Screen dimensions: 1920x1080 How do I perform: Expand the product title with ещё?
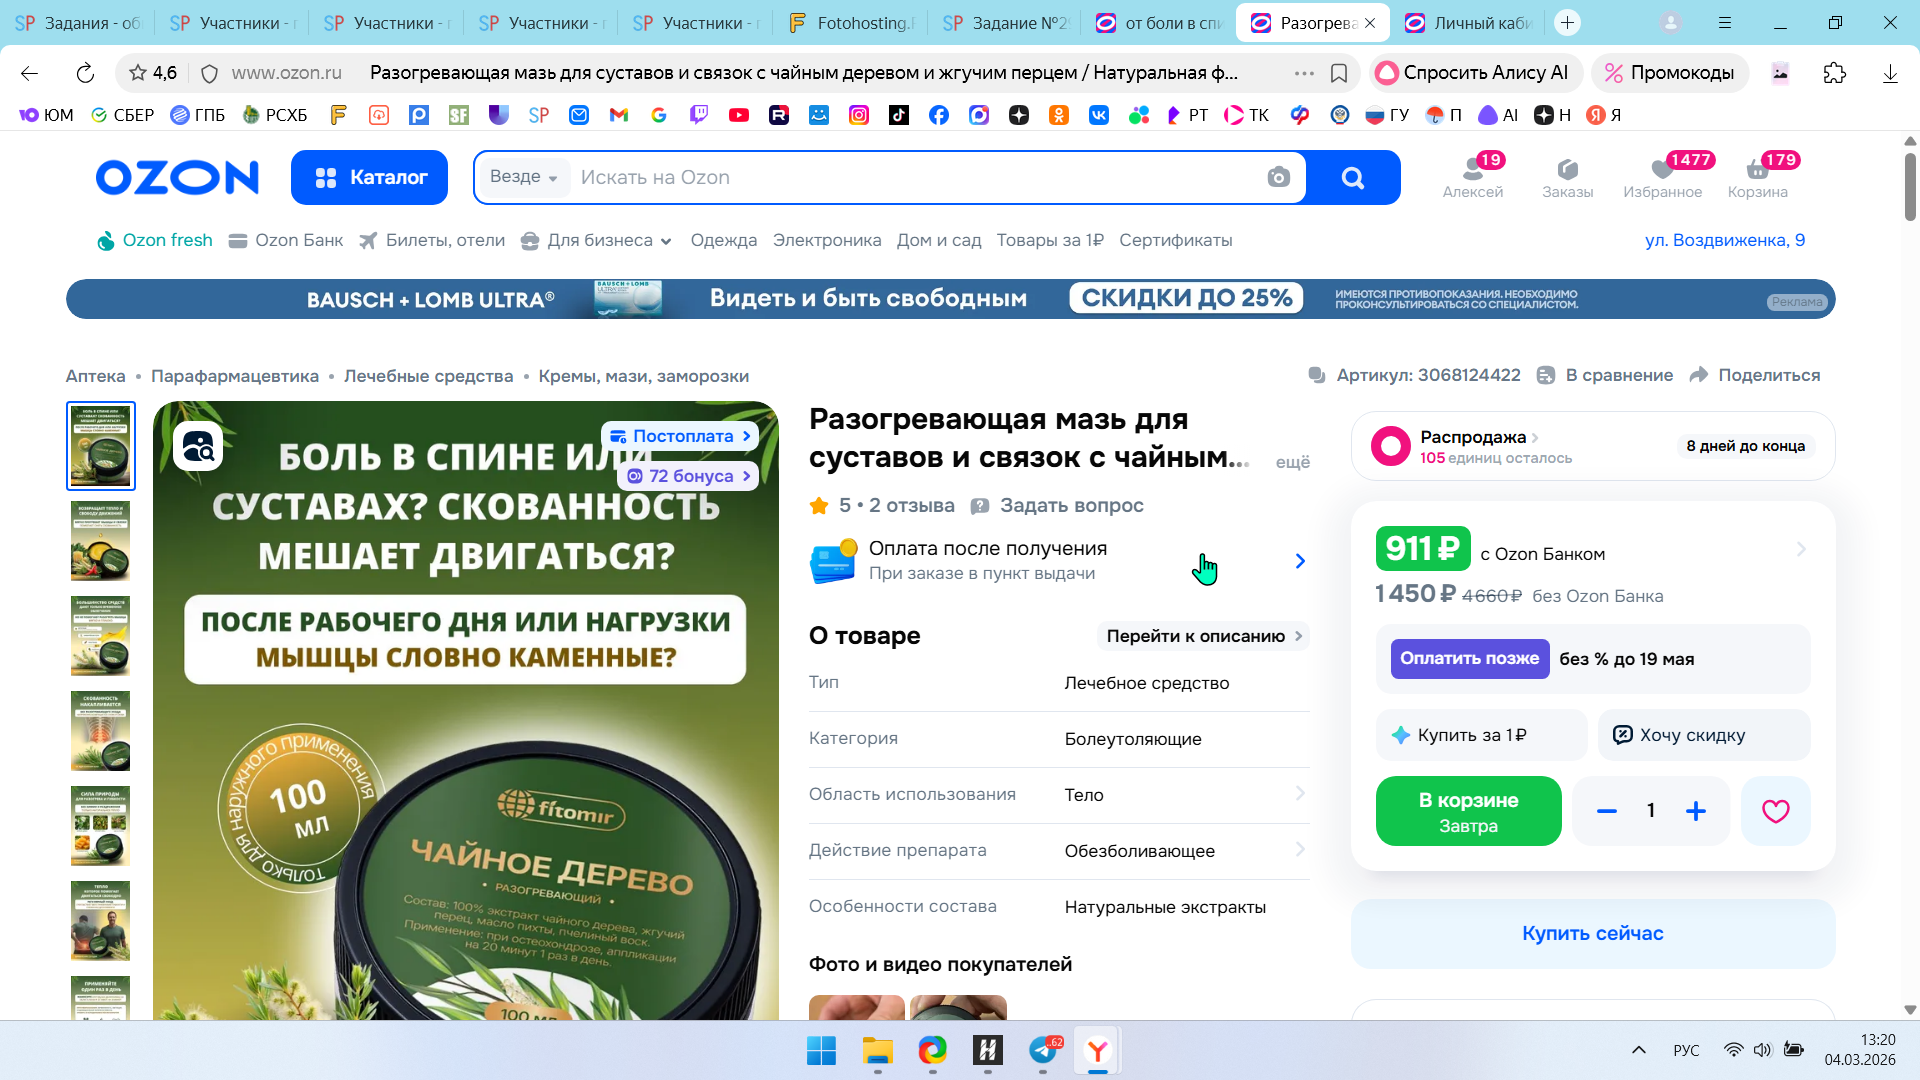[x=1292, y=462]
